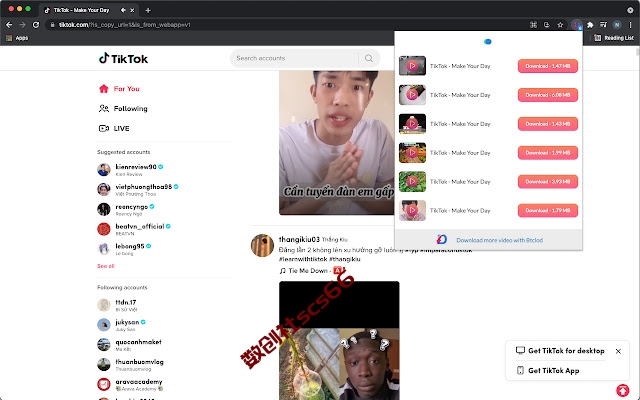Click Download - 1.47 MB button
Image resolution: width=640 pixels, height=400 pixels.
(x=548, y=66)
